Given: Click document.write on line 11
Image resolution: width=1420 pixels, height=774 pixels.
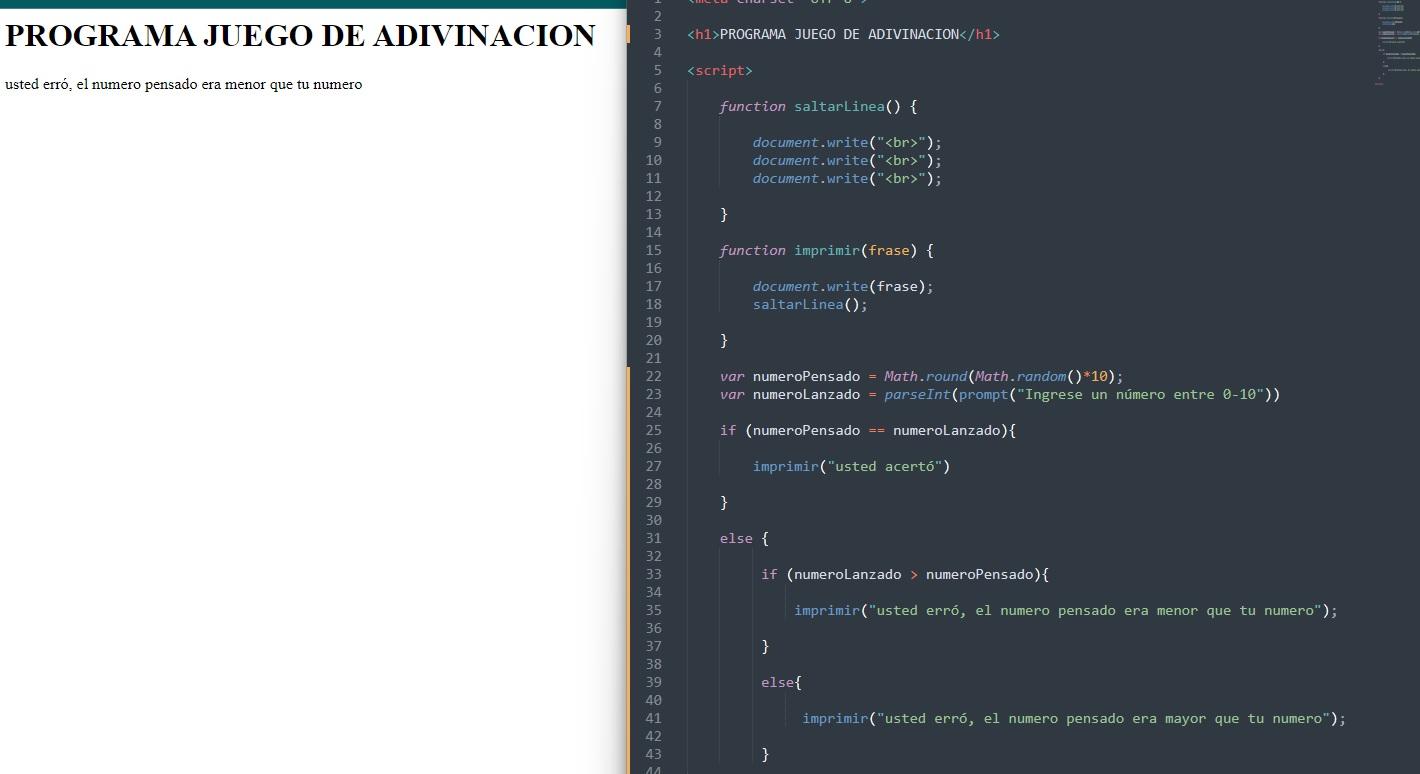Looking at the screenshot, I should 847,178.
